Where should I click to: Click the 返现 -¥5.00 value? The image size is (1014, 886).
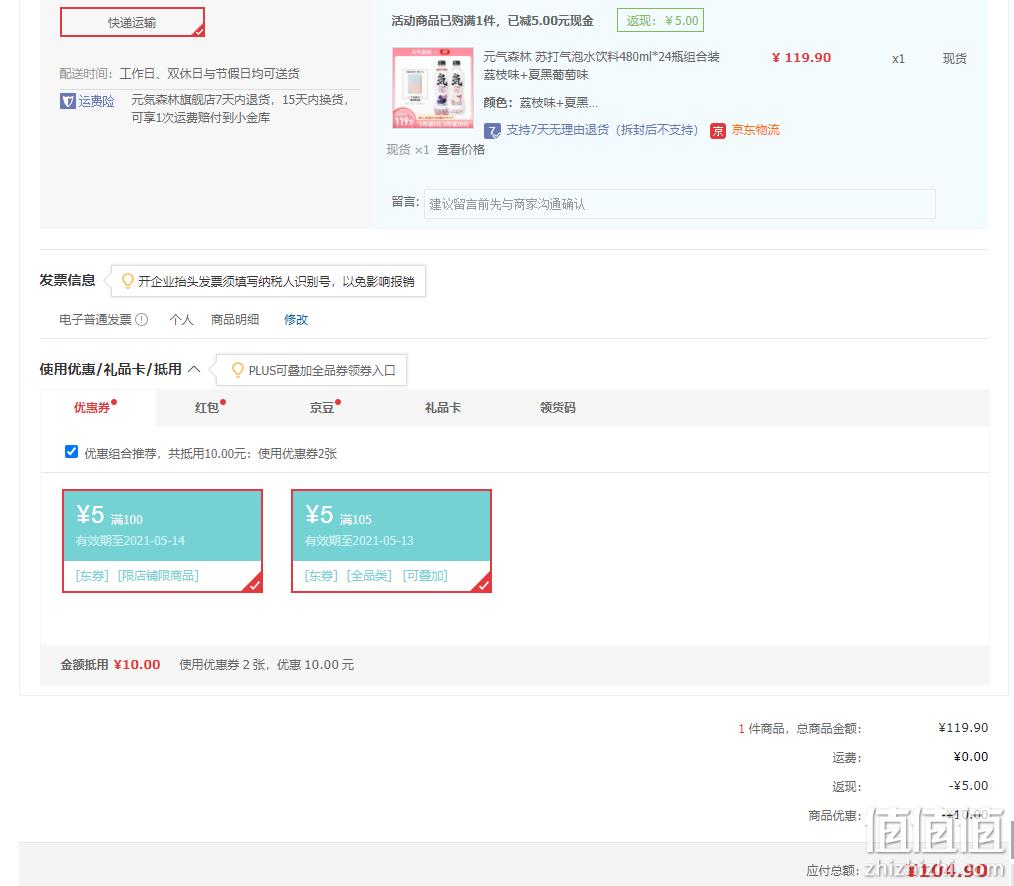tap(968, 786)
